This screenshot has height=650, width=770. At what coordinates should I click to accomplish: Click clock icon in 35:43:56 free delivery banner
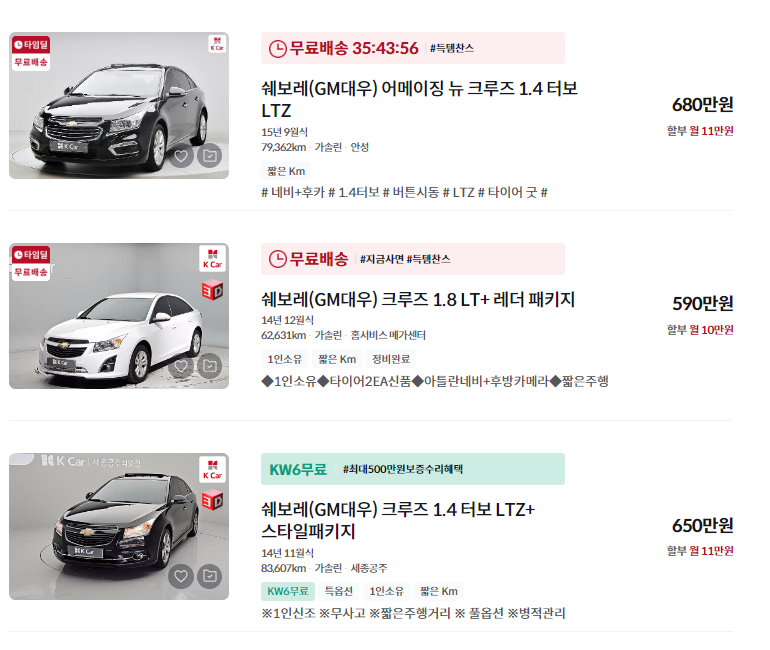pyautogui.click(x=277, y=49)
